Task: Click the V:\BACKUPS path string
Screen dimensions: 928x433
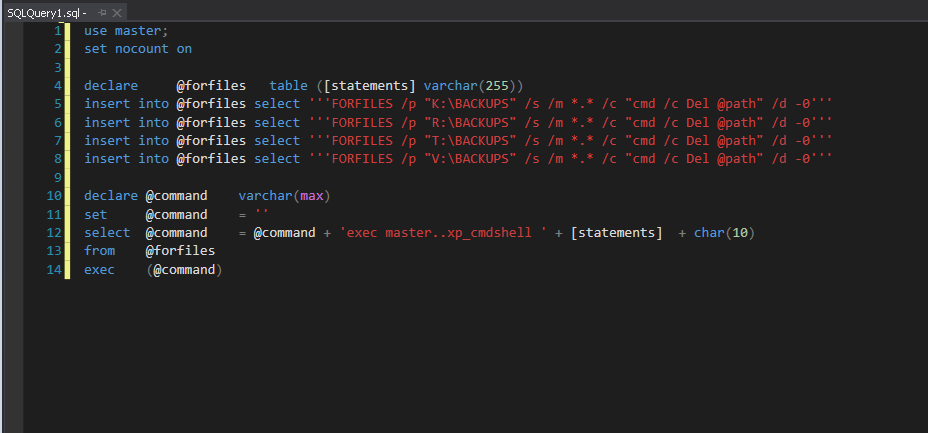Action: 471,159
